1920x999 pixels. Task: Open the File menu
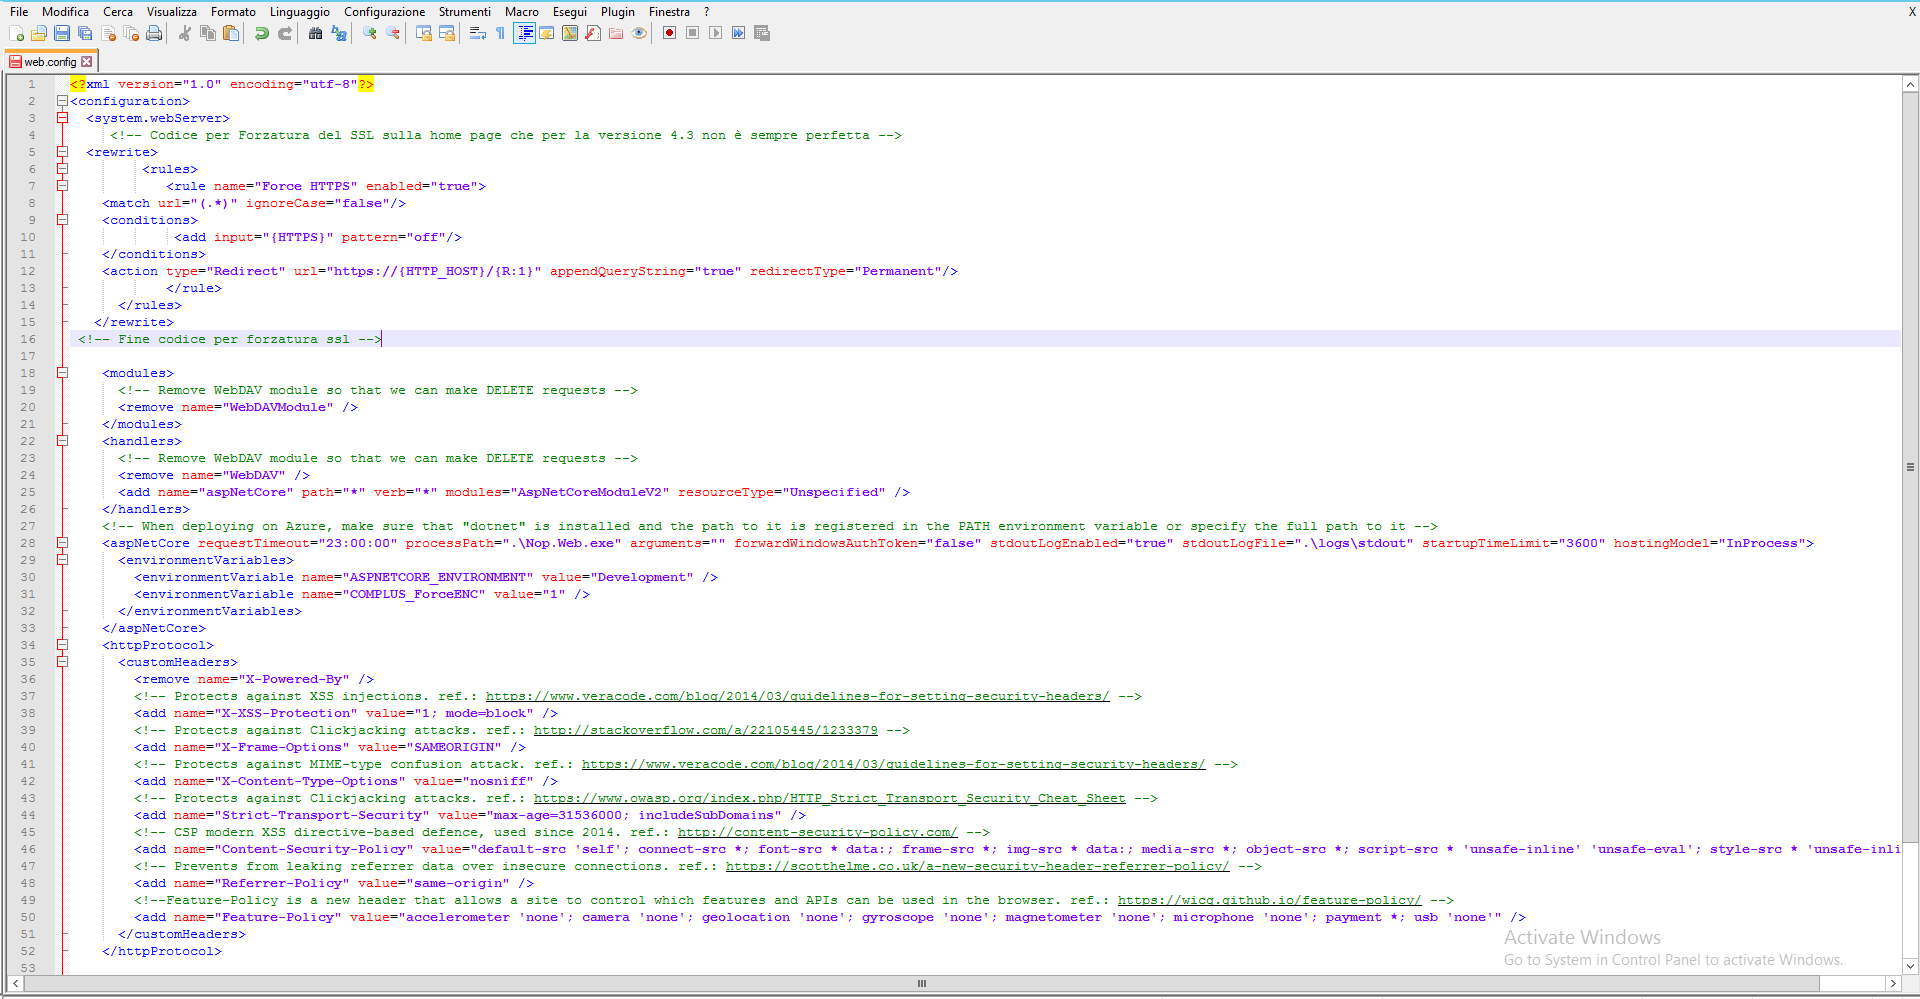point(19,12)
